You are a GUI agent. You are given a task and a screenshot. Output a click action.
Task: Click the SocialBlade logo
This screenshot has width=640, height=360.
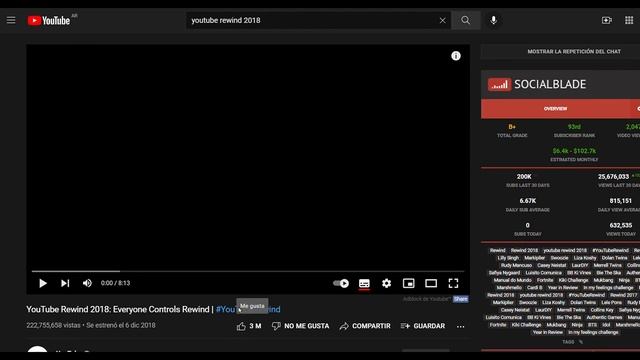tap(537, 84)
